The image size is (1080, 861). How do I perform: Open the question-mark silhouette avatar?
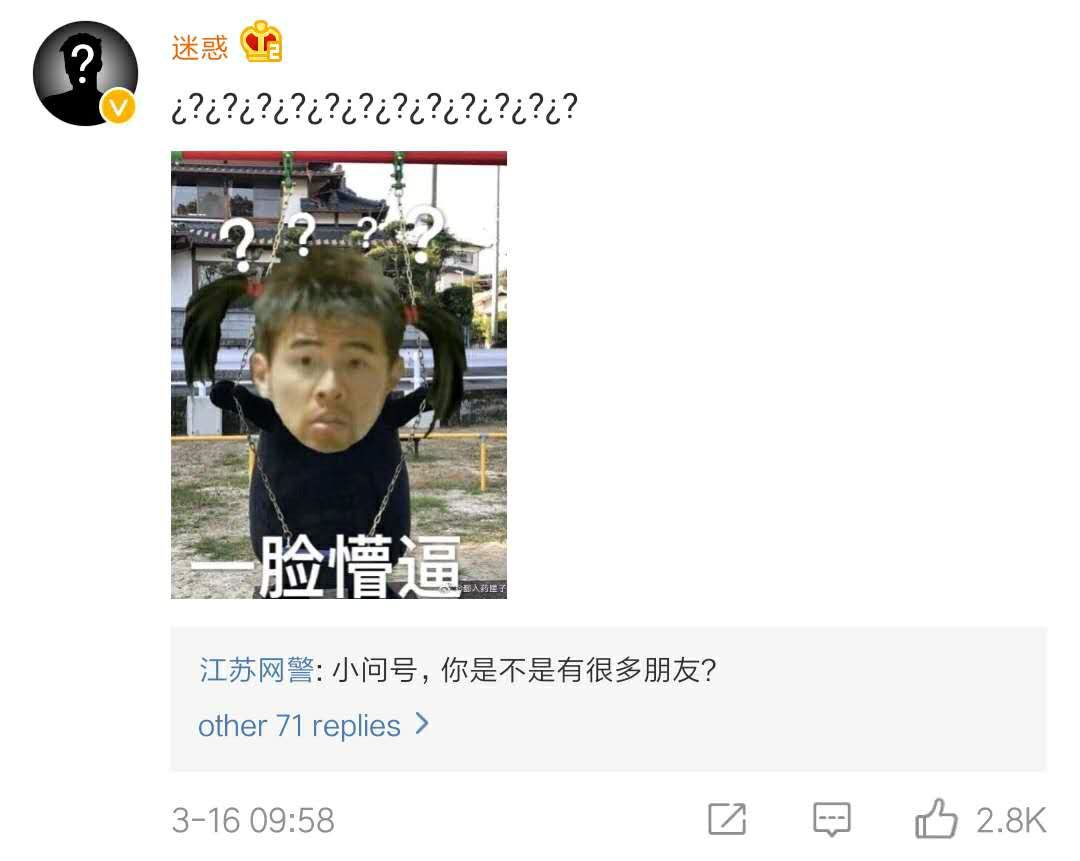(85, 74)
